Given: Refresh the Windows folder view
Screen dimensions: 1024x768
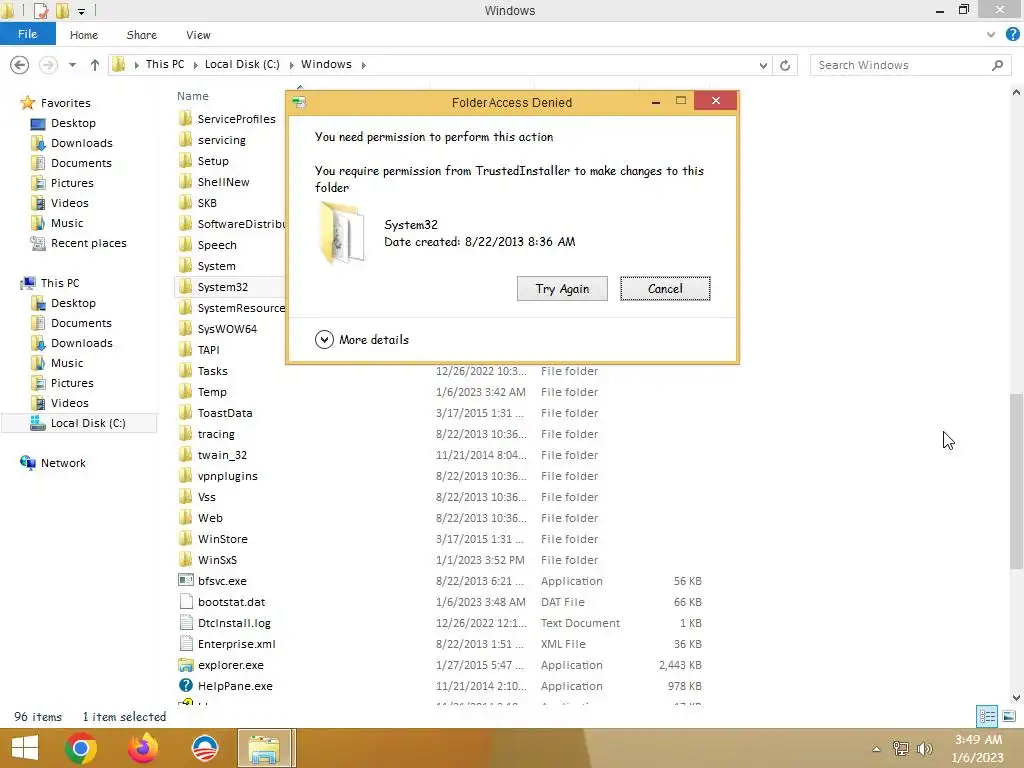Looking at the screenshot, I should point(785,65).
